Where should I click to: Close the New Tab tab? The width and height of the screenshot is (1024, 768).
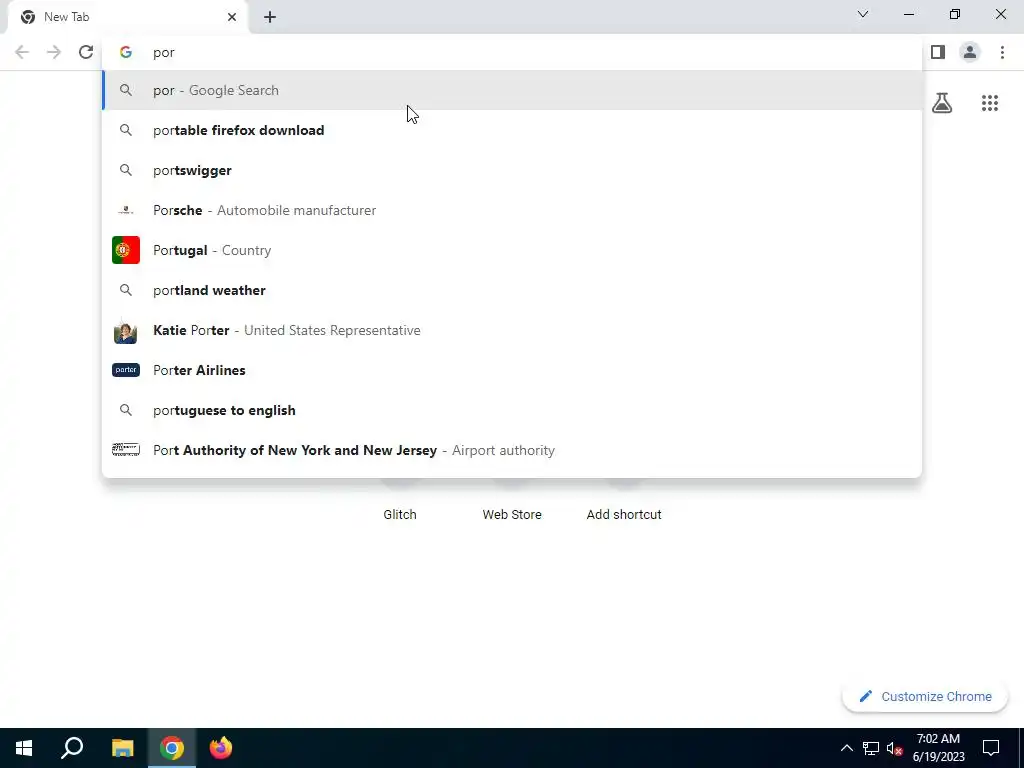click(x=232, y=17)
